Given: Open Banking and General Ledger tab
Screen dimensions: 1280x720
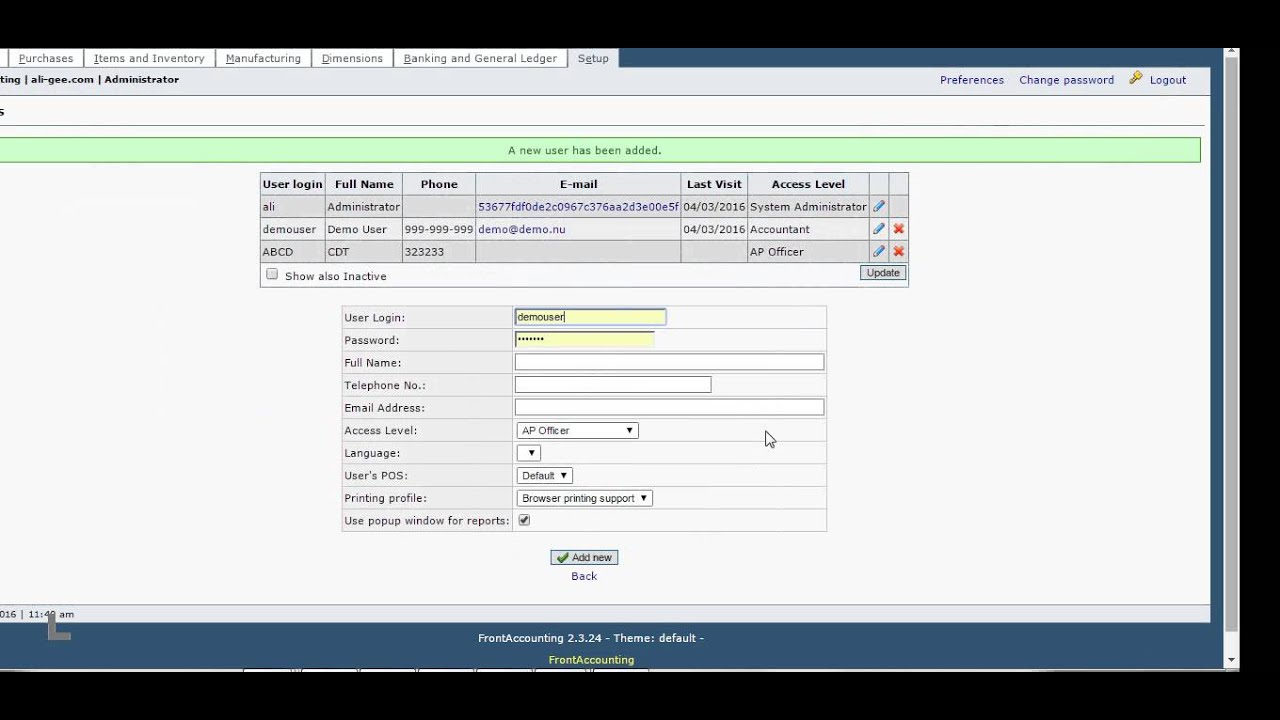Looking at the screenshot, I should tap(480, 58).
